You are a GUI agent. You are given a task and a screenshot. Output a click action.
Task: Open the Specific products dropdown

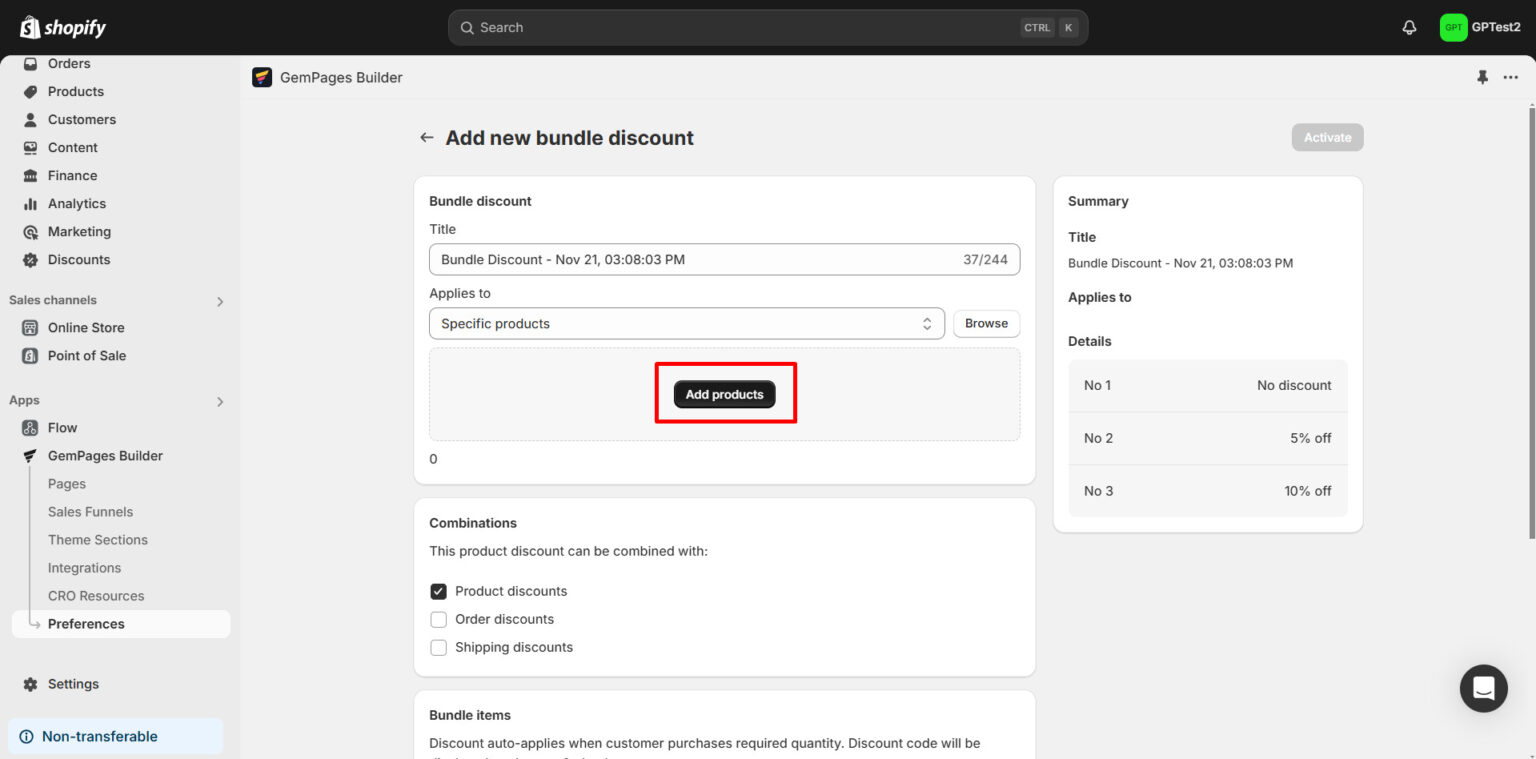point(686,323)
